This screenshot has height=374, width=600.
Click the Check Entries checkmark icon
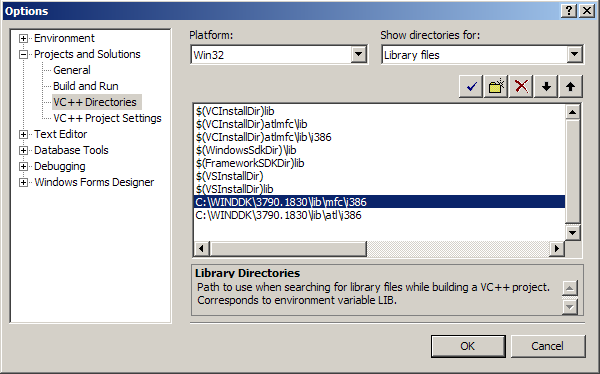coord(471,87)
